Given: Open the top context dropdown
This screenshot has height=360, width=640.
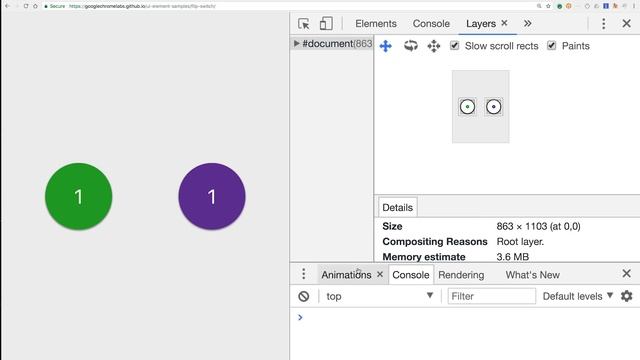Looking at the screenshot, I should coord(380,296).
